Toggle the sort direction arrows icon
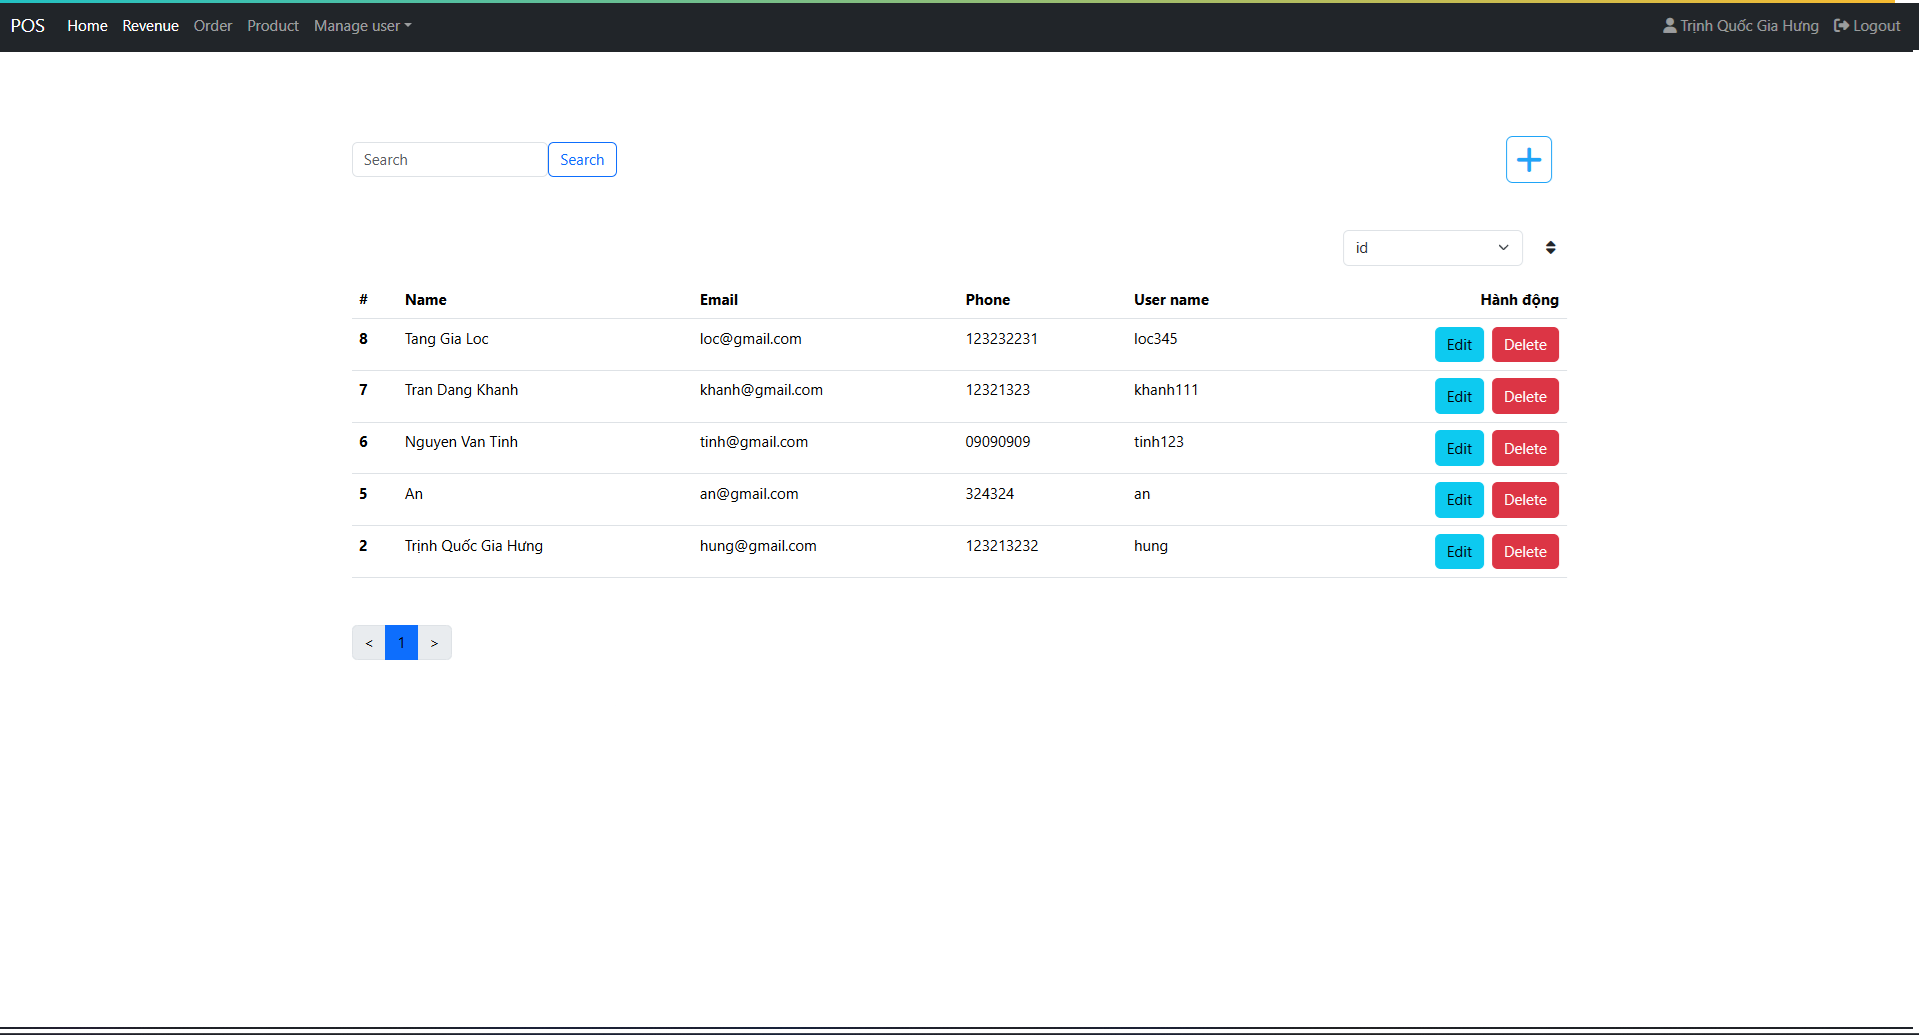Image resolution: width=1919 pixels, height=1035 pixels. [x=1550, y=248]
